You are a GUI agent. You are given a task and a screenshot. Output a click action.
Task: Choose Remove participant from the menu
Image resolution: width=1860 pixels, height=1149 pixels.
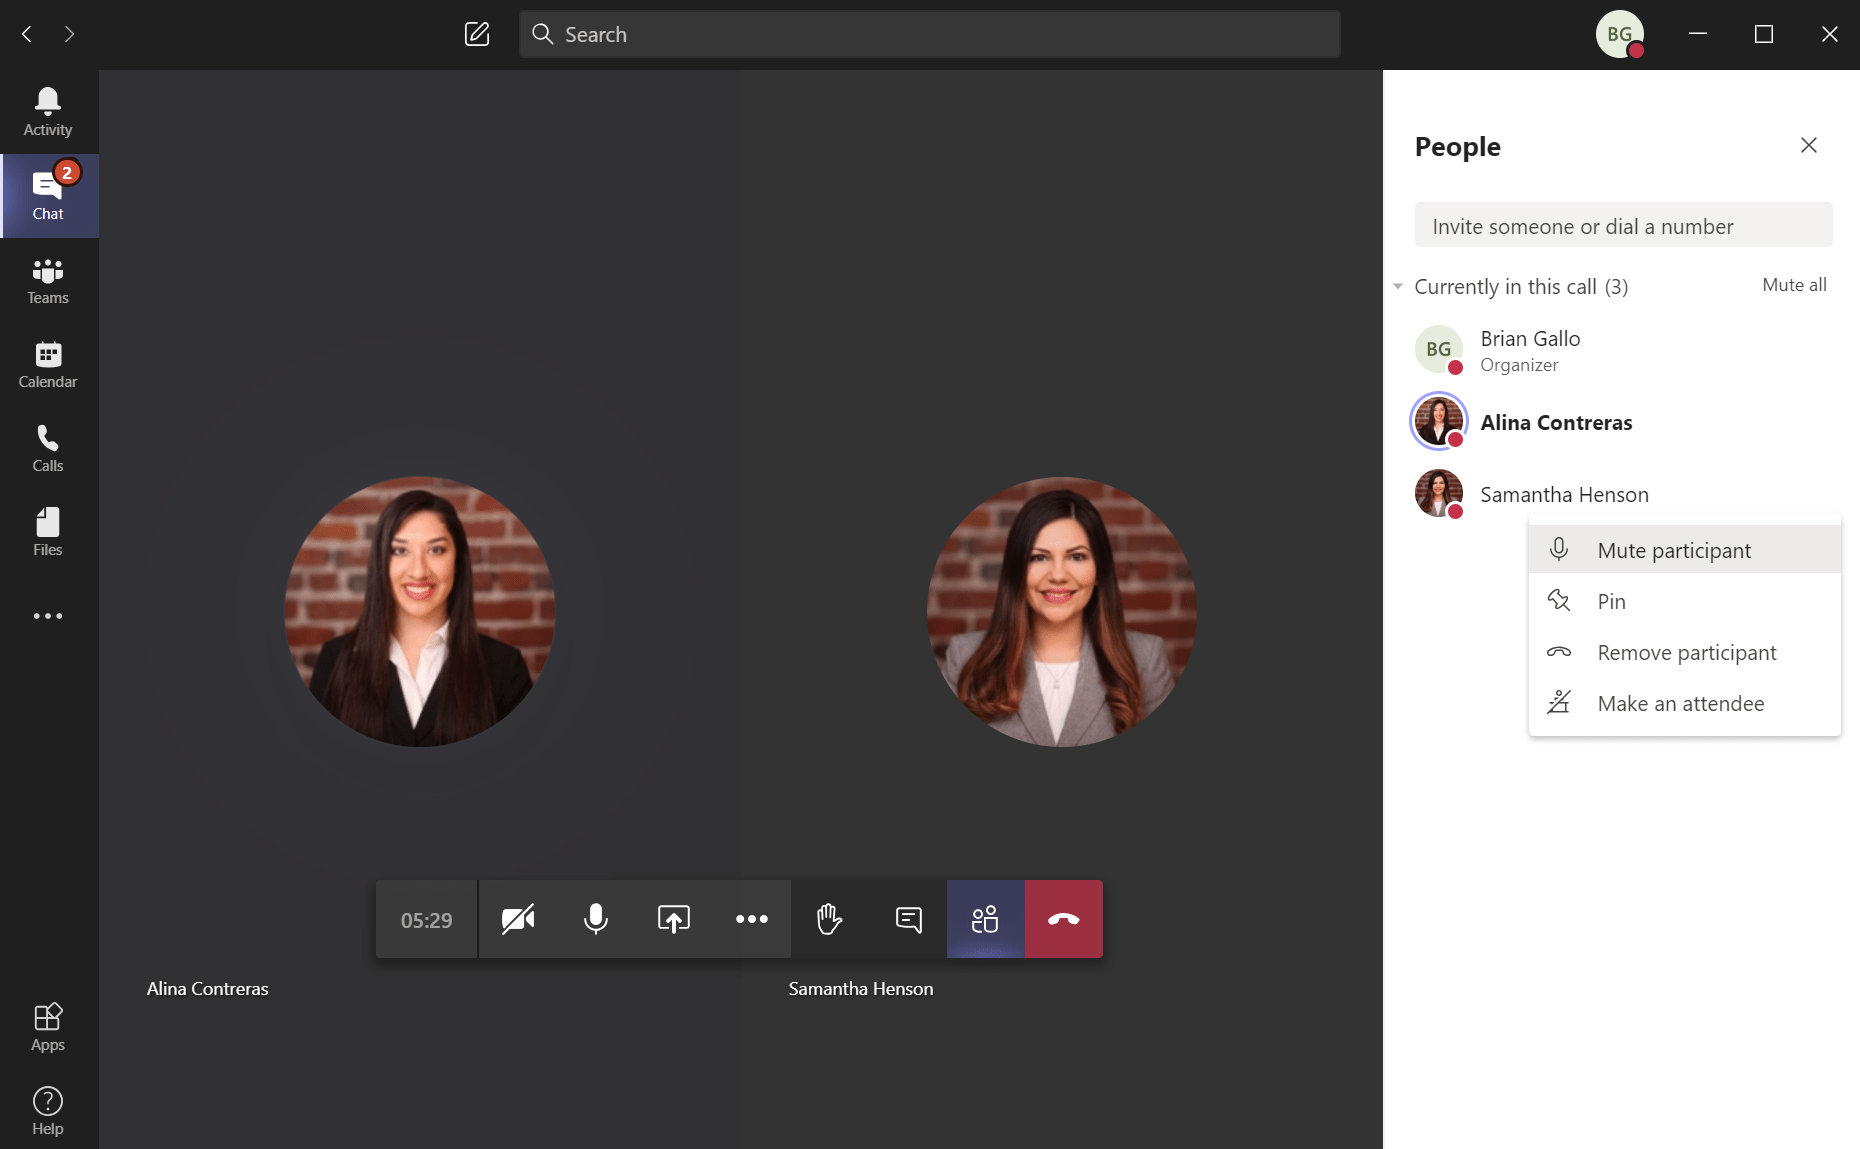point(1686,652)
